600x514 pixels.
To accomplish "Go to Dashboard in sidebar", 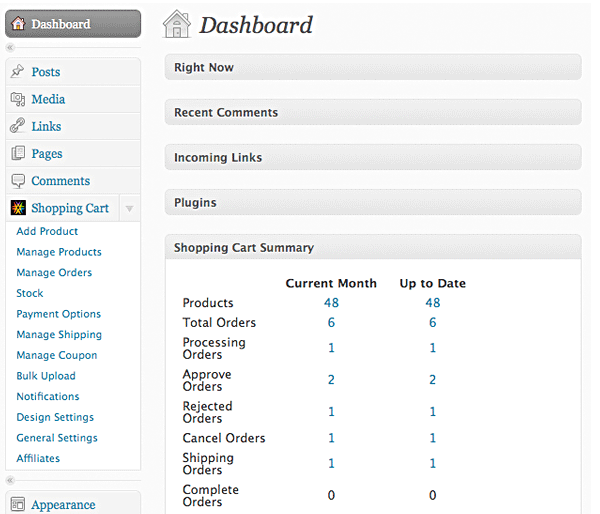I will [73, 24].
